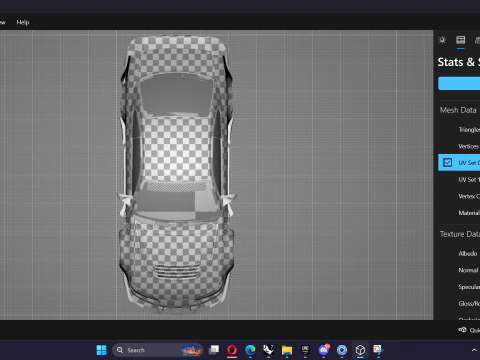The image size is (480, 360).
Task: Open the Windows Start menu
Action: tap(101, 350)
